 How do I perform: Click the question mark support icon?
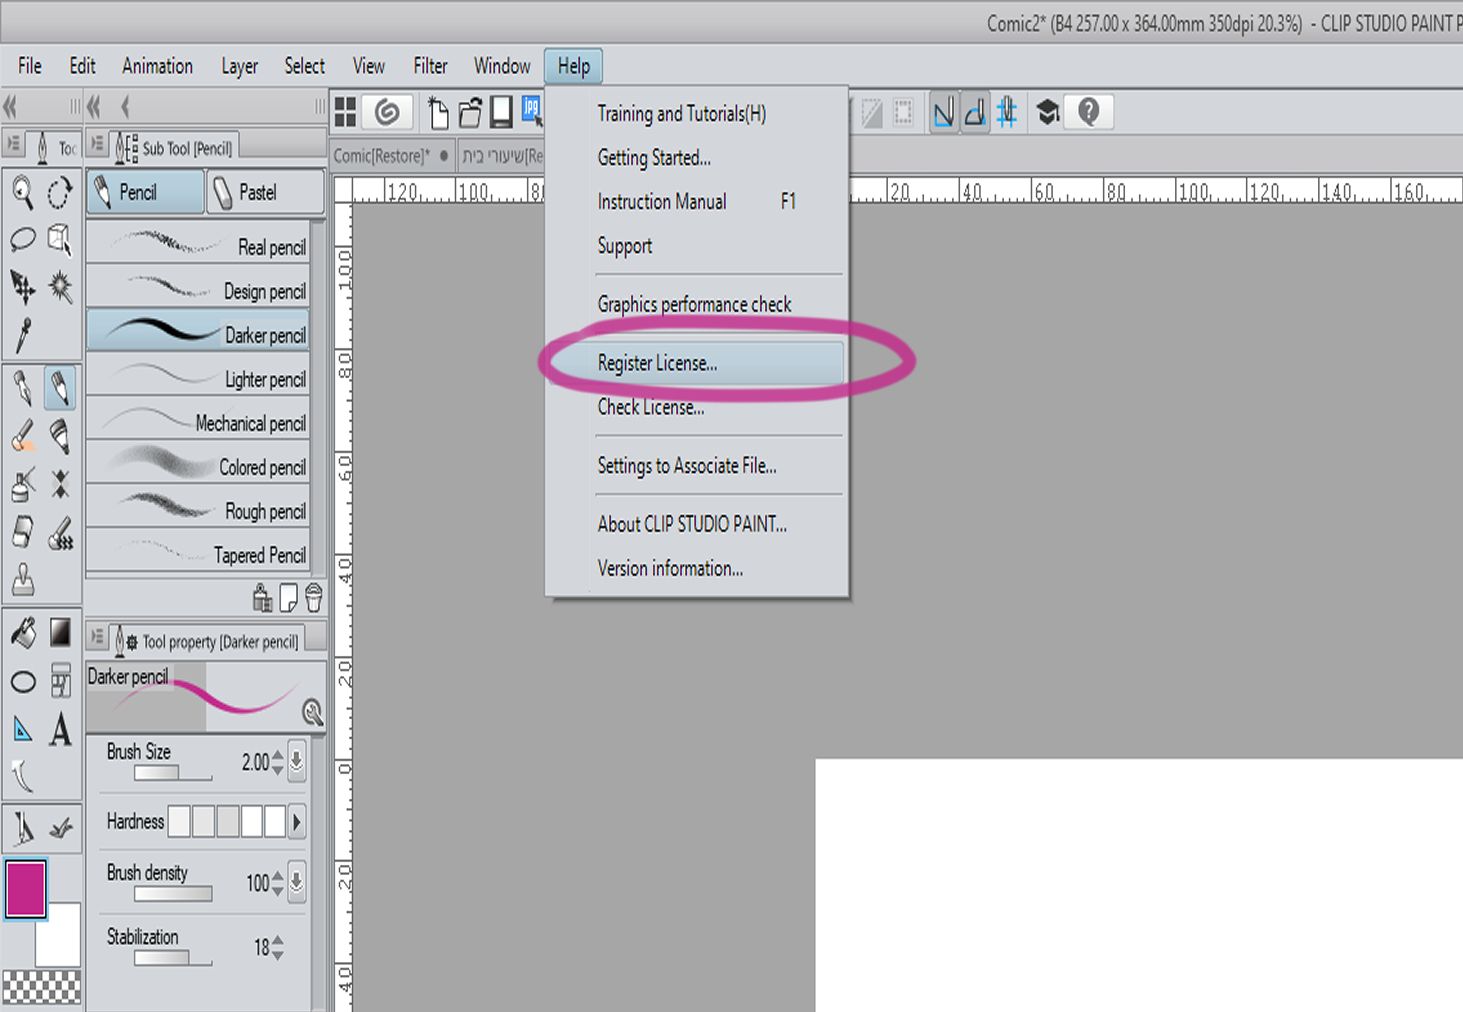(1089, 112)
